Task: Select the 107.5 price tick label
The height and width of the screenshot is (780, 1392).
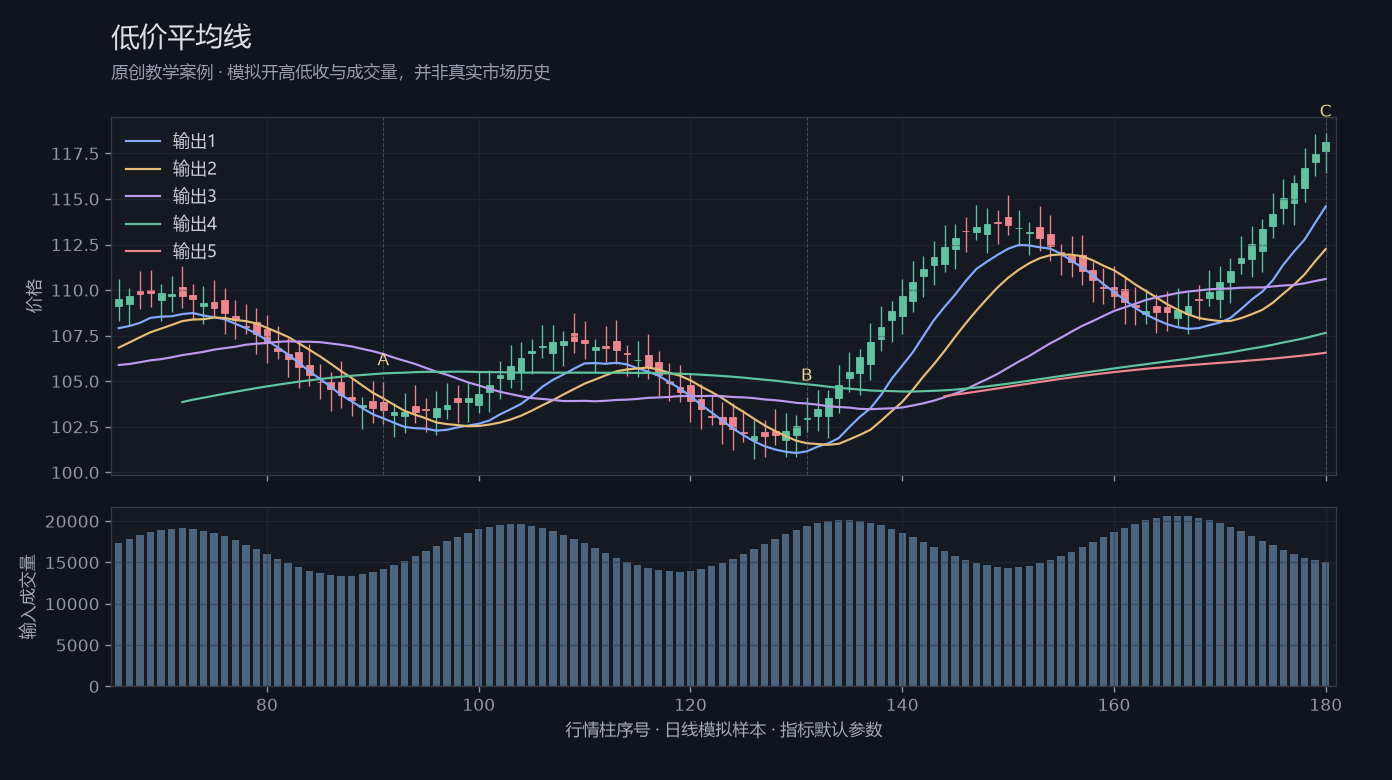Action: click(x=75, y=336)
